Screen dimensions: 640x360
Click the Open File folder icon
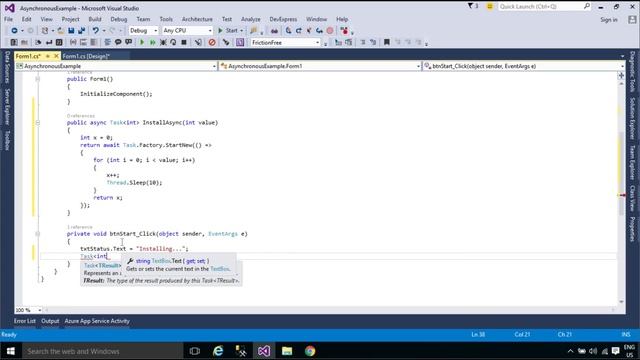coord(61,31)
